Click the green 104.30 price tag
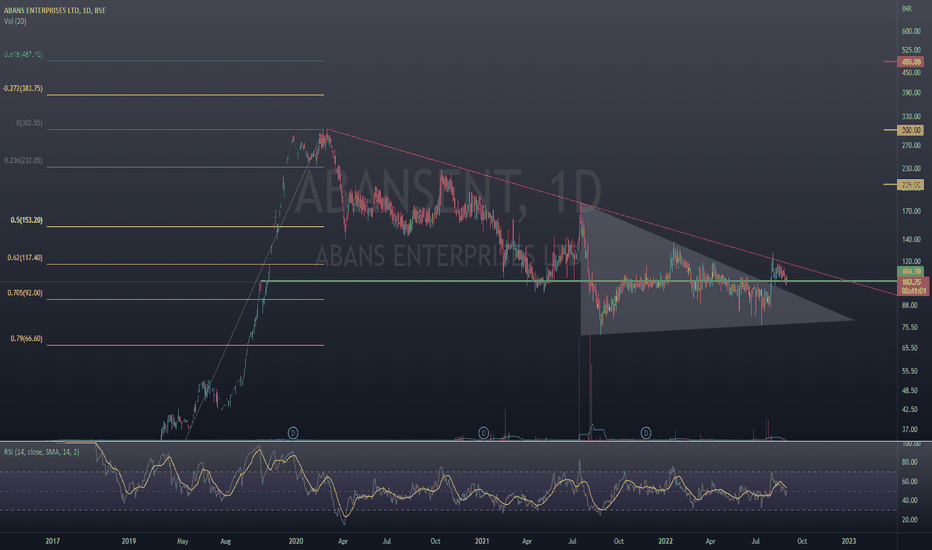932x550 pixels. [x=911, y=271]
